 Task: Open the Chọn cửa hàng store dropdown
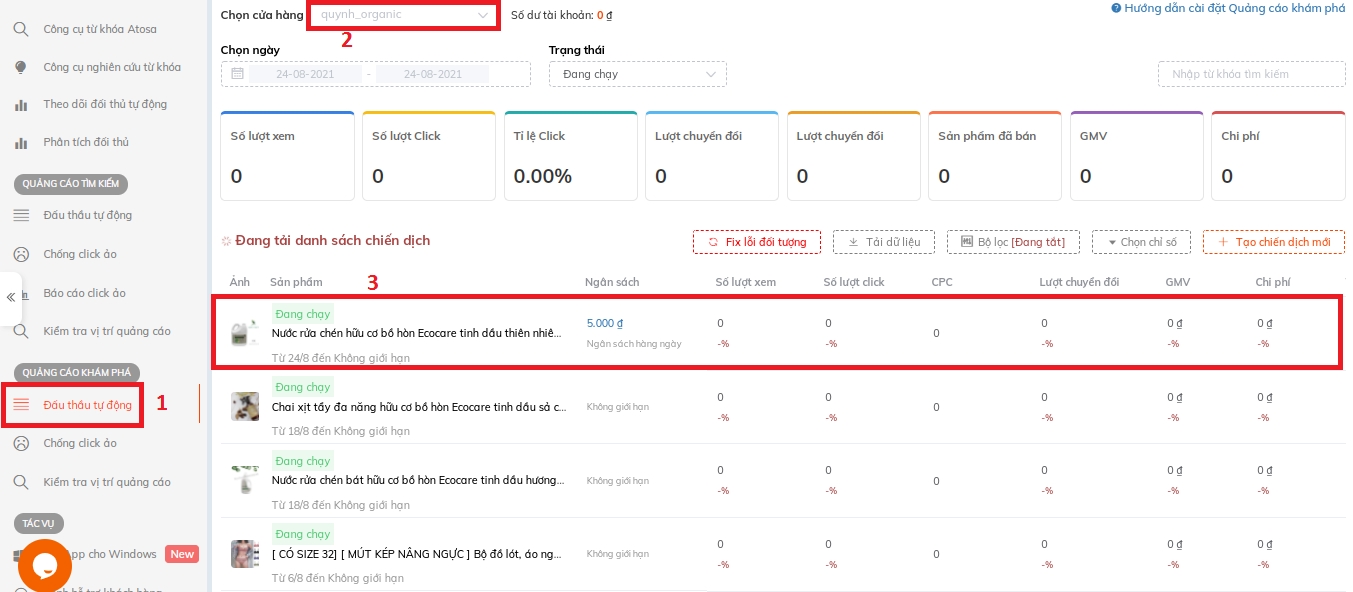(x=403, y=15)
